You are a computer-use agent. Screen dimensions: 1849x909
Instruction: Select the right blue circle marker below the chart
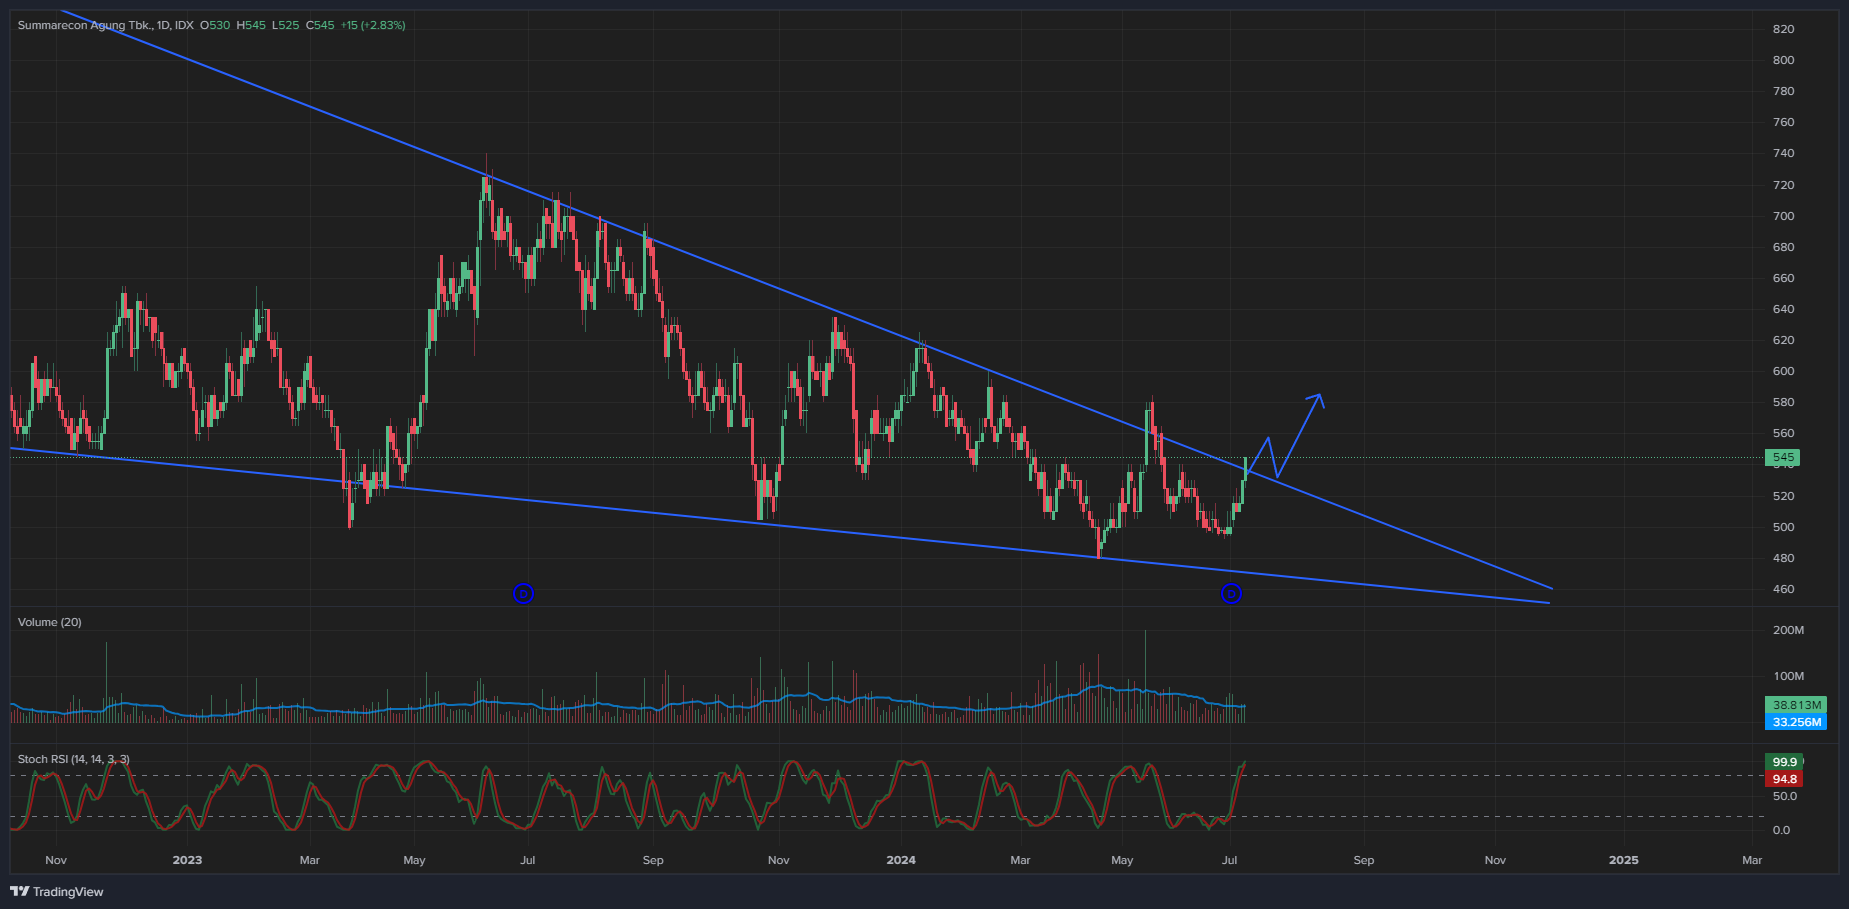pos(1231,593)
